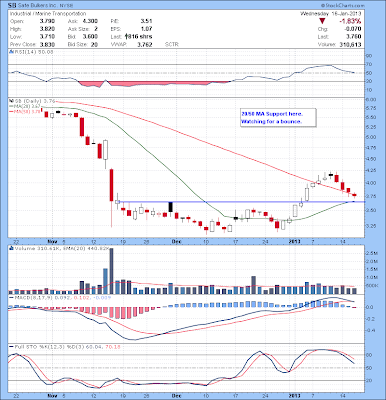Click the Low price value 3.710
386x400 pixels.
[47, 37]
